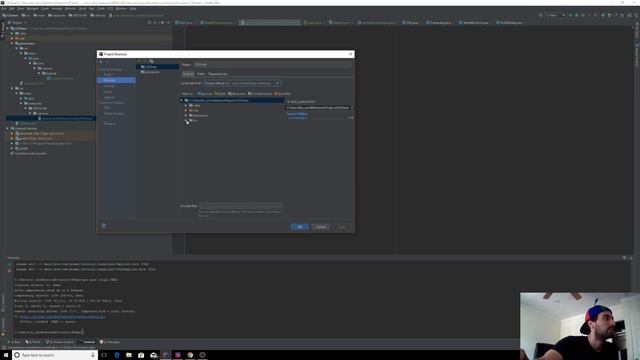Expand the .idea folder in dialog tree
640x360 pixels.
click(x=186, y=105)
